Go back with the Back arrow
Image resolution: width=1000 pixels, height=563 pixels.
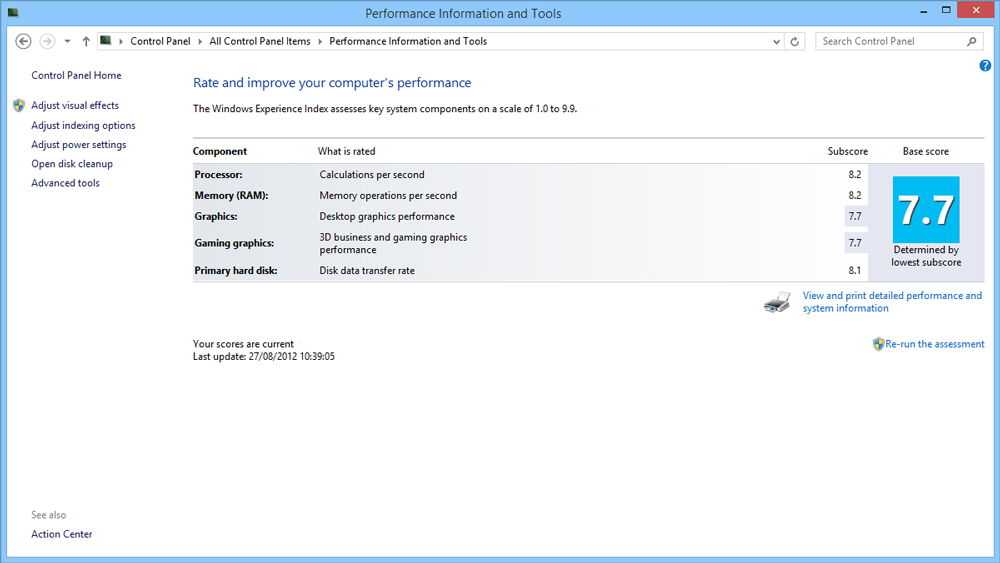[x=23, y=41]
